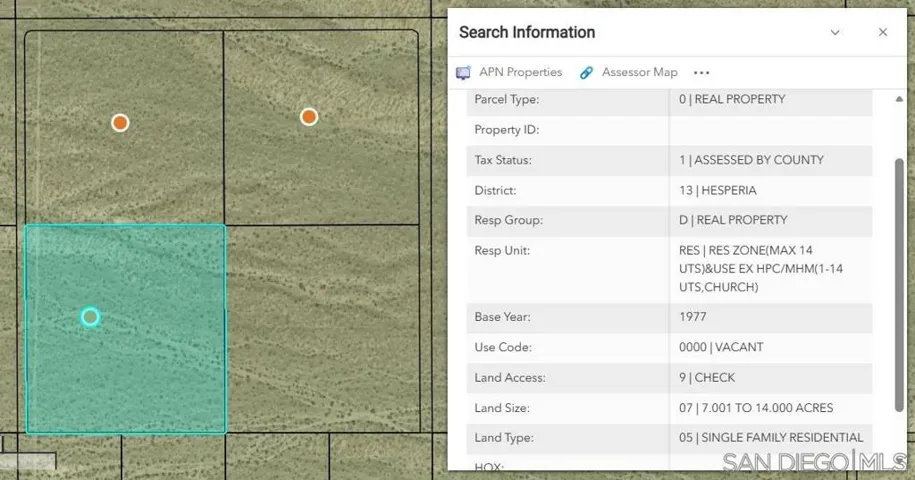Click the Tax Status ASSESSED BY COUNTY value
Image resolution: width=915 pixels, height=480 pixels.
751,160
